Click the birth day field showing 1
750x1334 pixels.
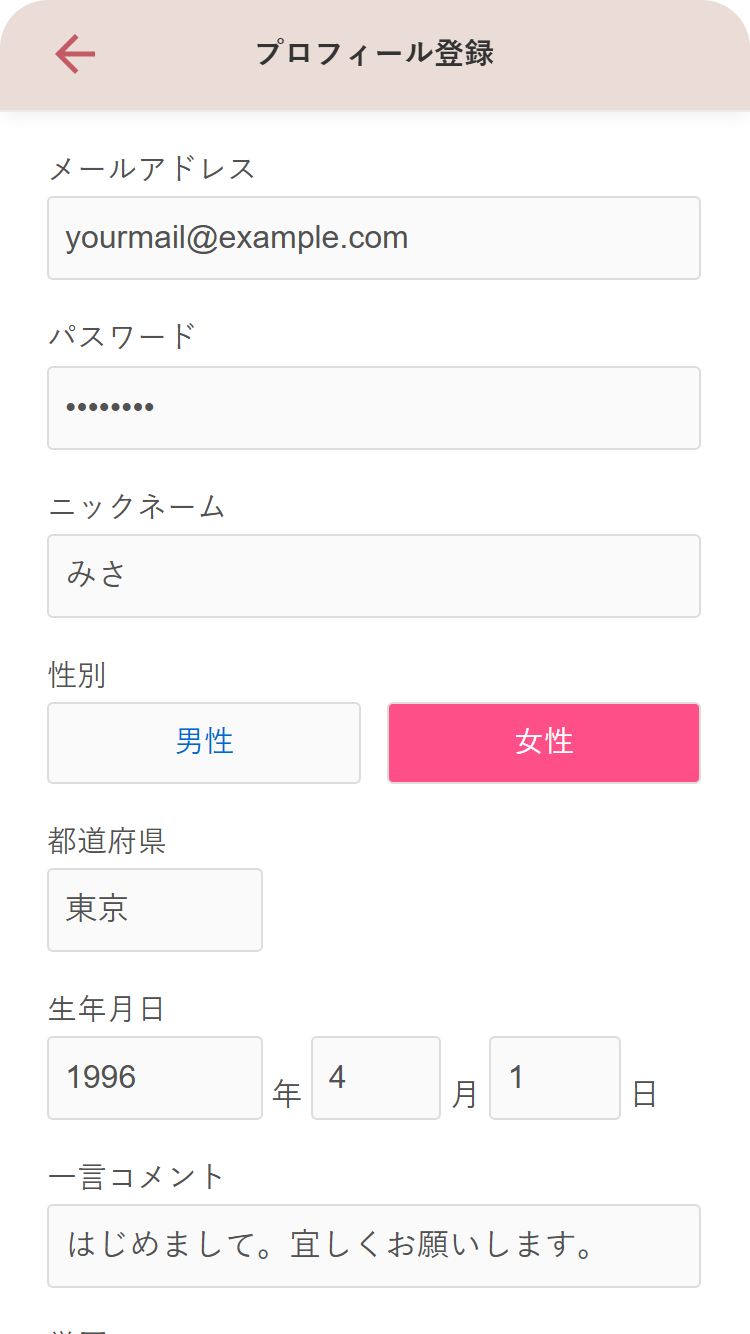(x=555, y=1078)
